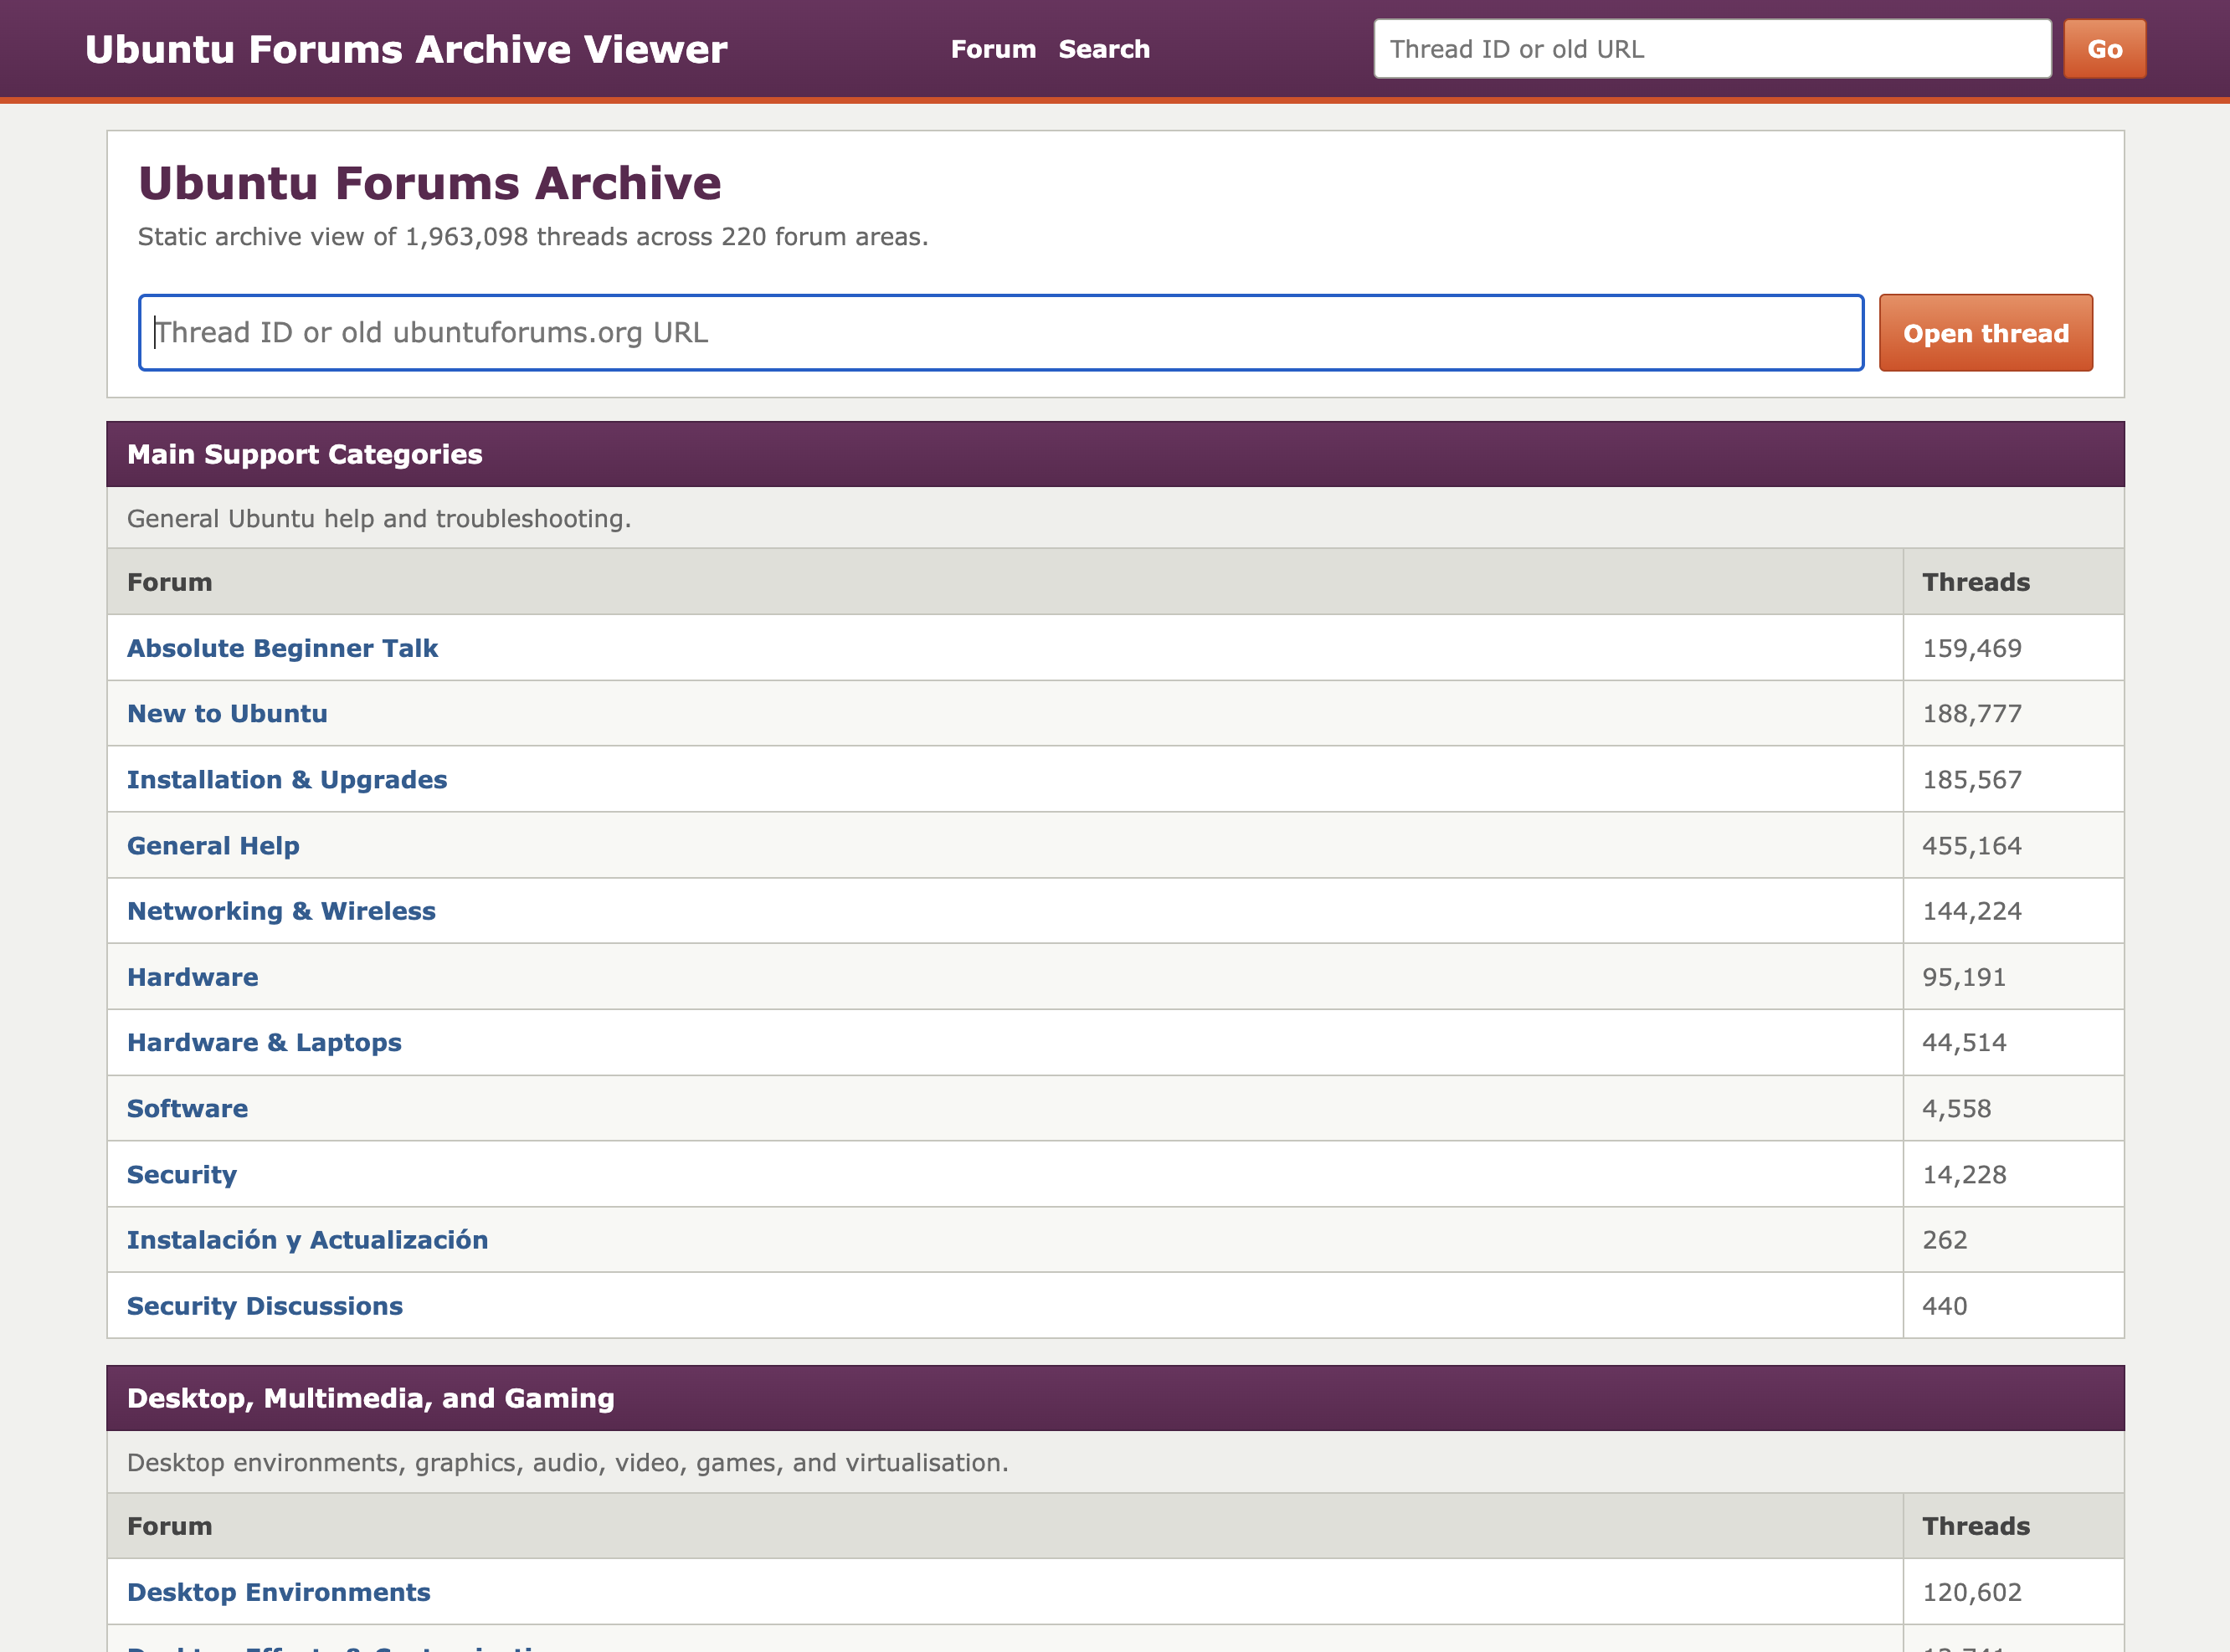This screenshot has width=2230, height=1652.
Task: Click the 440 thread count for Security Discussions
Action: [1945, 1306]
